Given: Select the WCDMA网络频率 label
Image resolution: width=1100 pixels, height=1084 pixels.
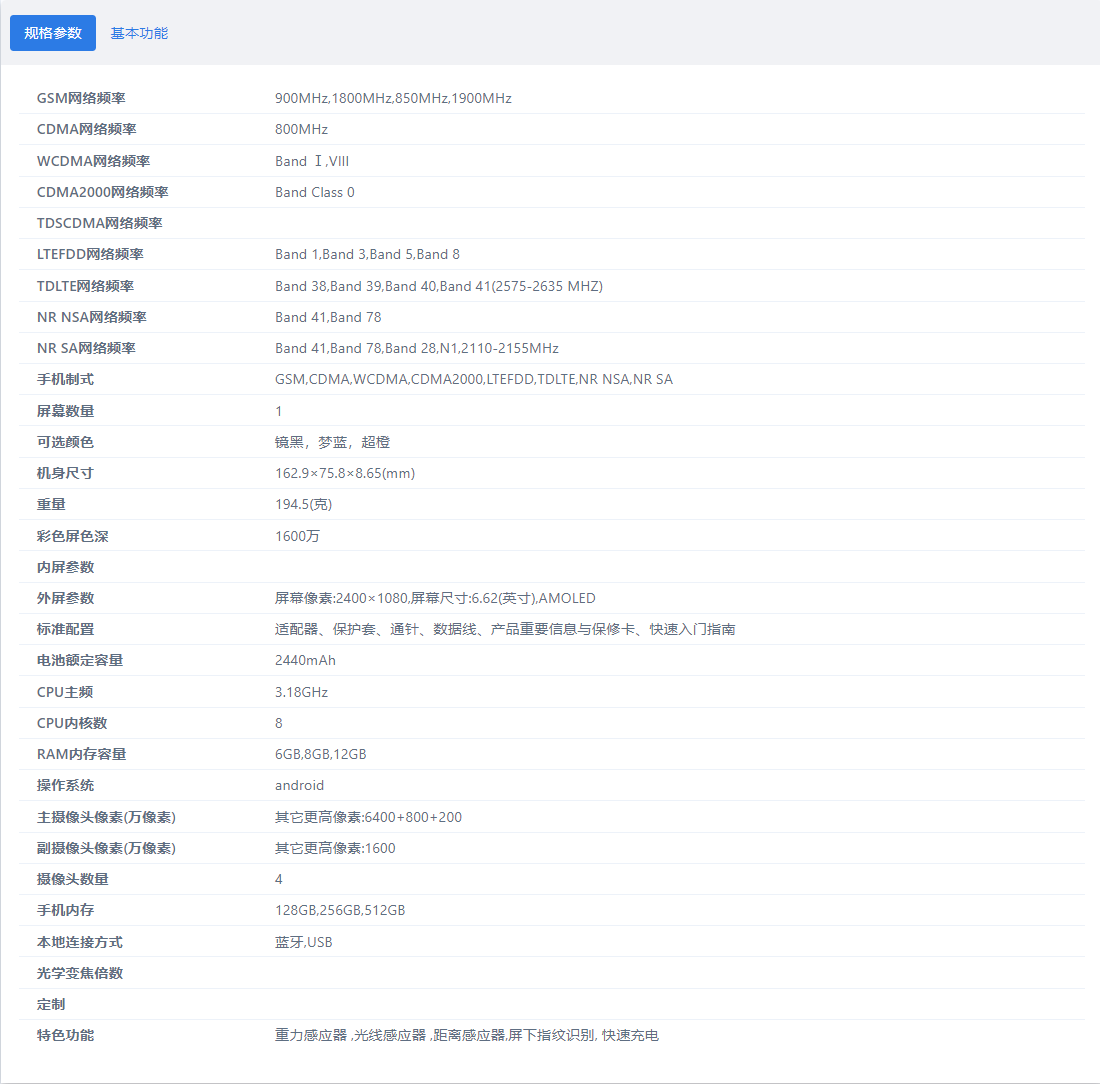Looking at the screenshot, I should [x=93, y=161].
